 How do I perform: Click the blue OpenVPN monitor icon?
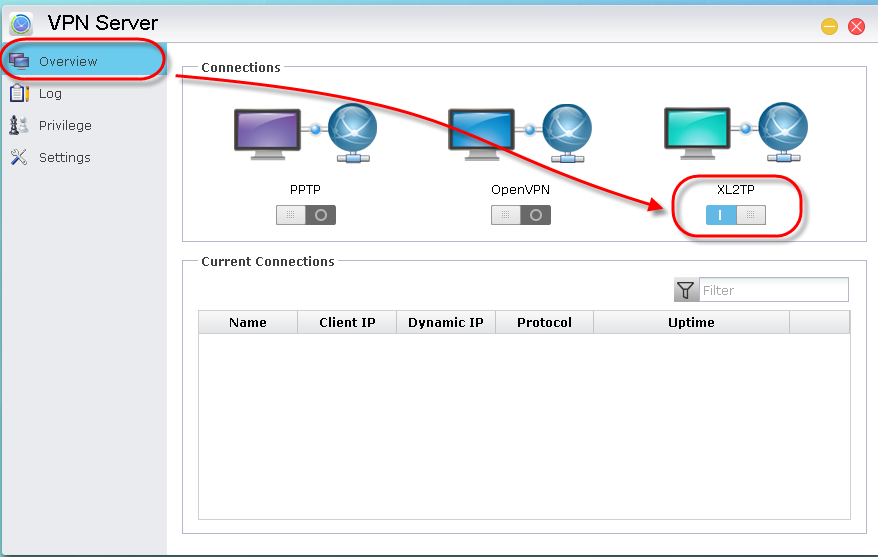(x=481, y=134)
